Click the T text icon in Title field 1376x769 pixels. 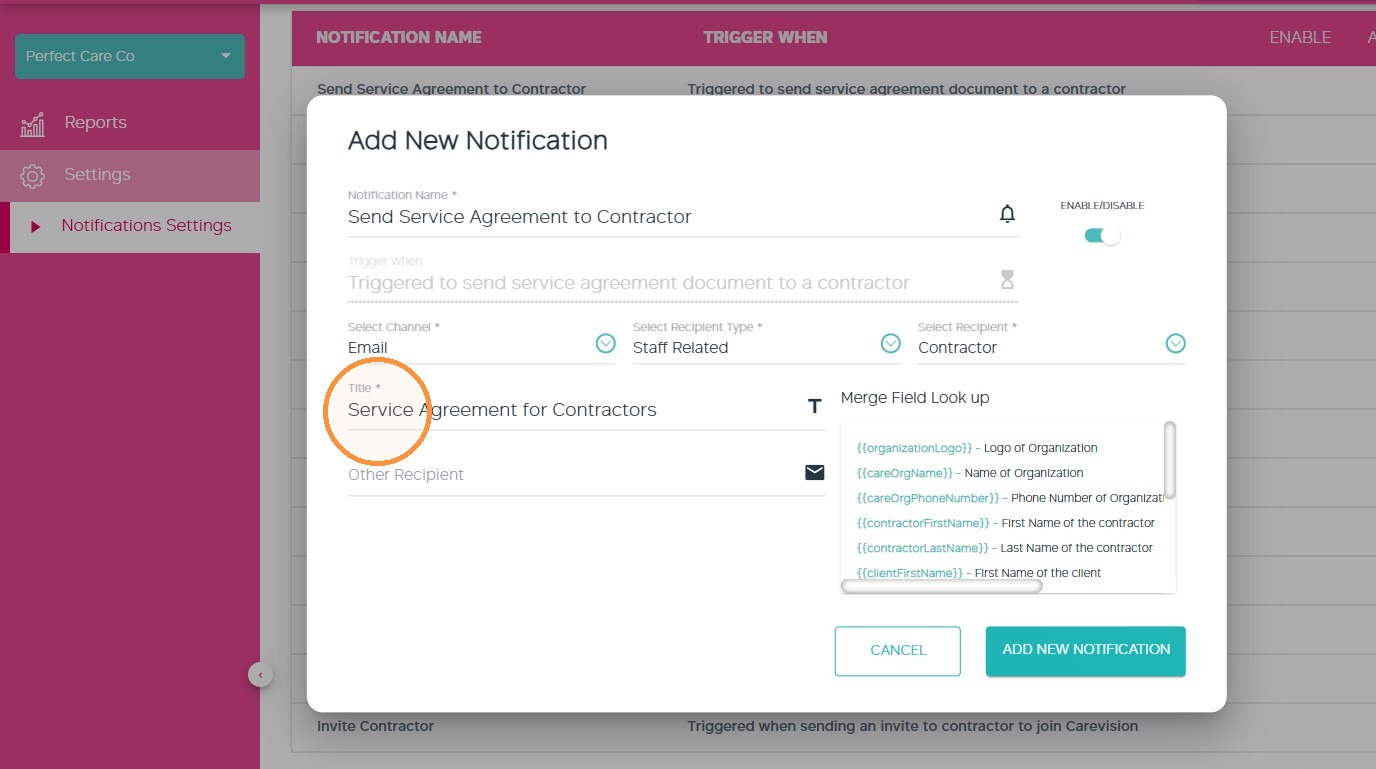tap(814, 406)
